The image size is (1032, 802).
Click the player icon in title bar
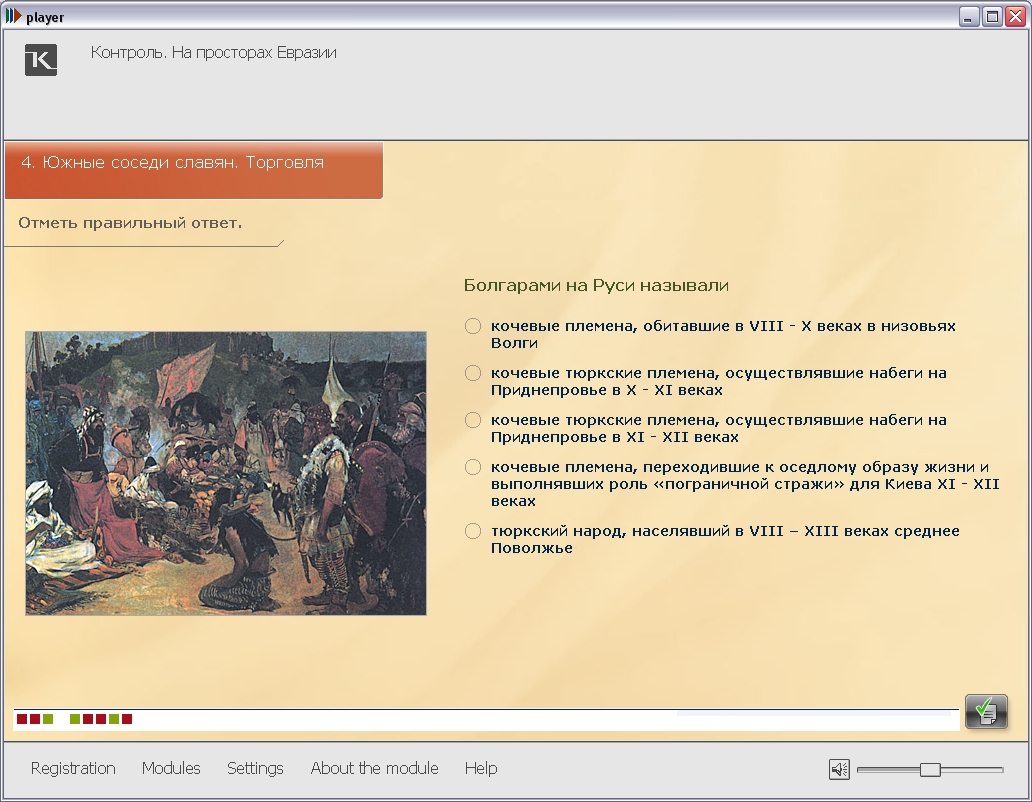13,16
